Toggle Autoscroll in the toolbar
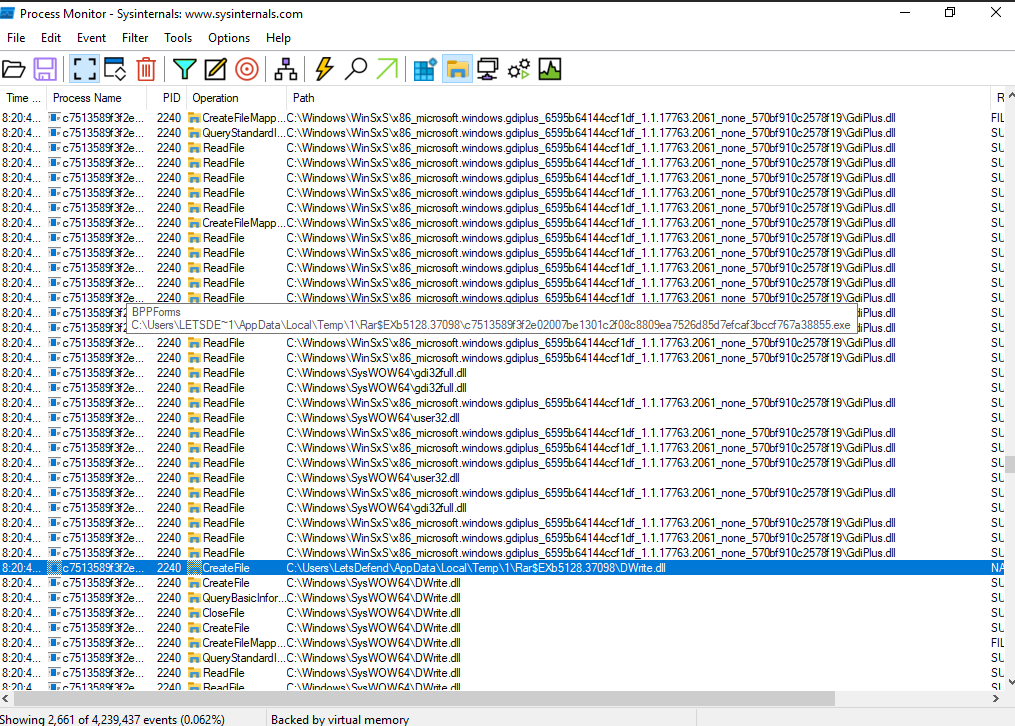1015x726 pixels. (115, 69)
